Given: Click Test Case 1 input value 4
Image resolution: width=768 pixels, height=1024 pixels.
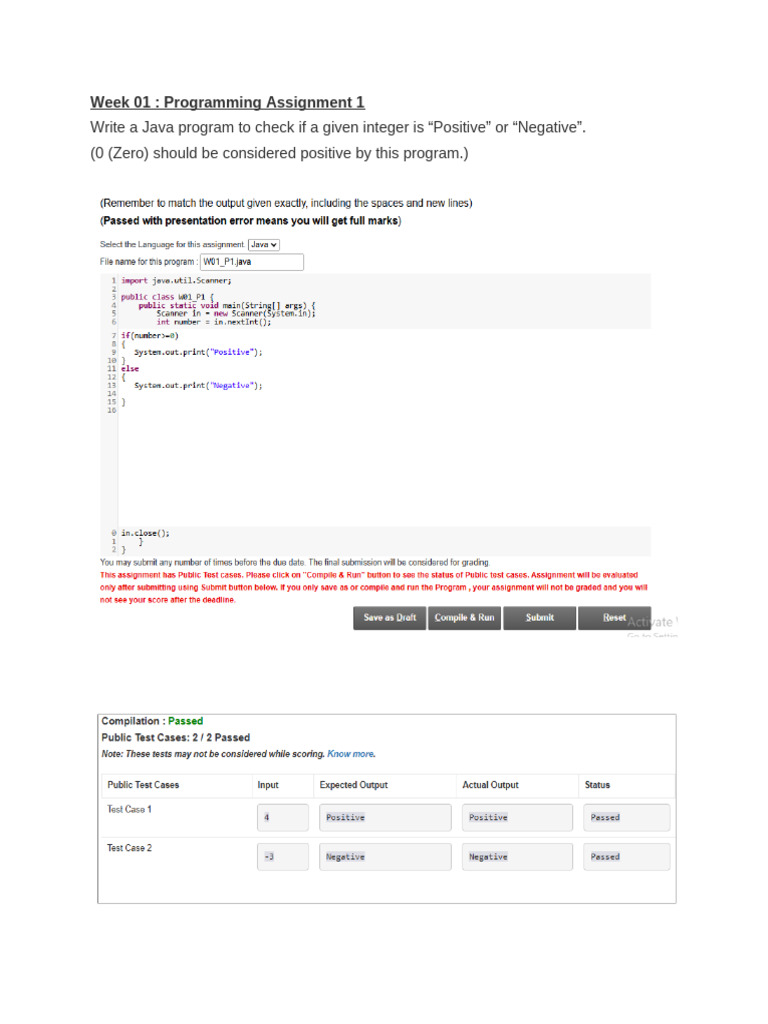Looking at the screenshot, I should (283, 818).
